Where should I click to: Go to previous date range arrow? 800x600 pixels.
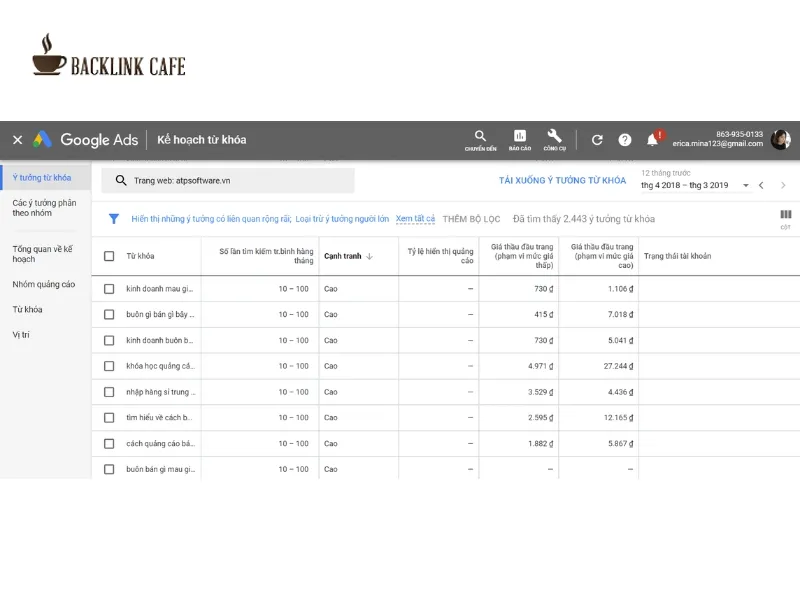pos(761,185)
